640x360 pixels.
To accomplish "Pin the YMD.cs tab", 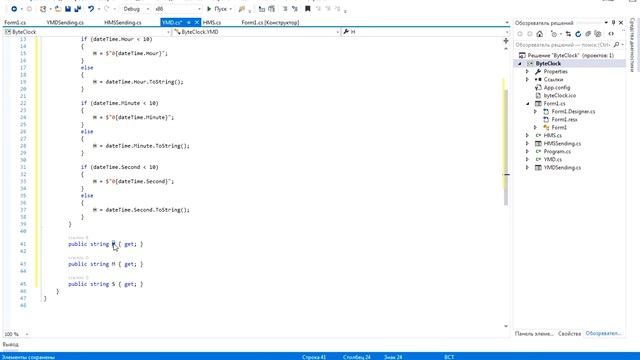I will (189, 22).
